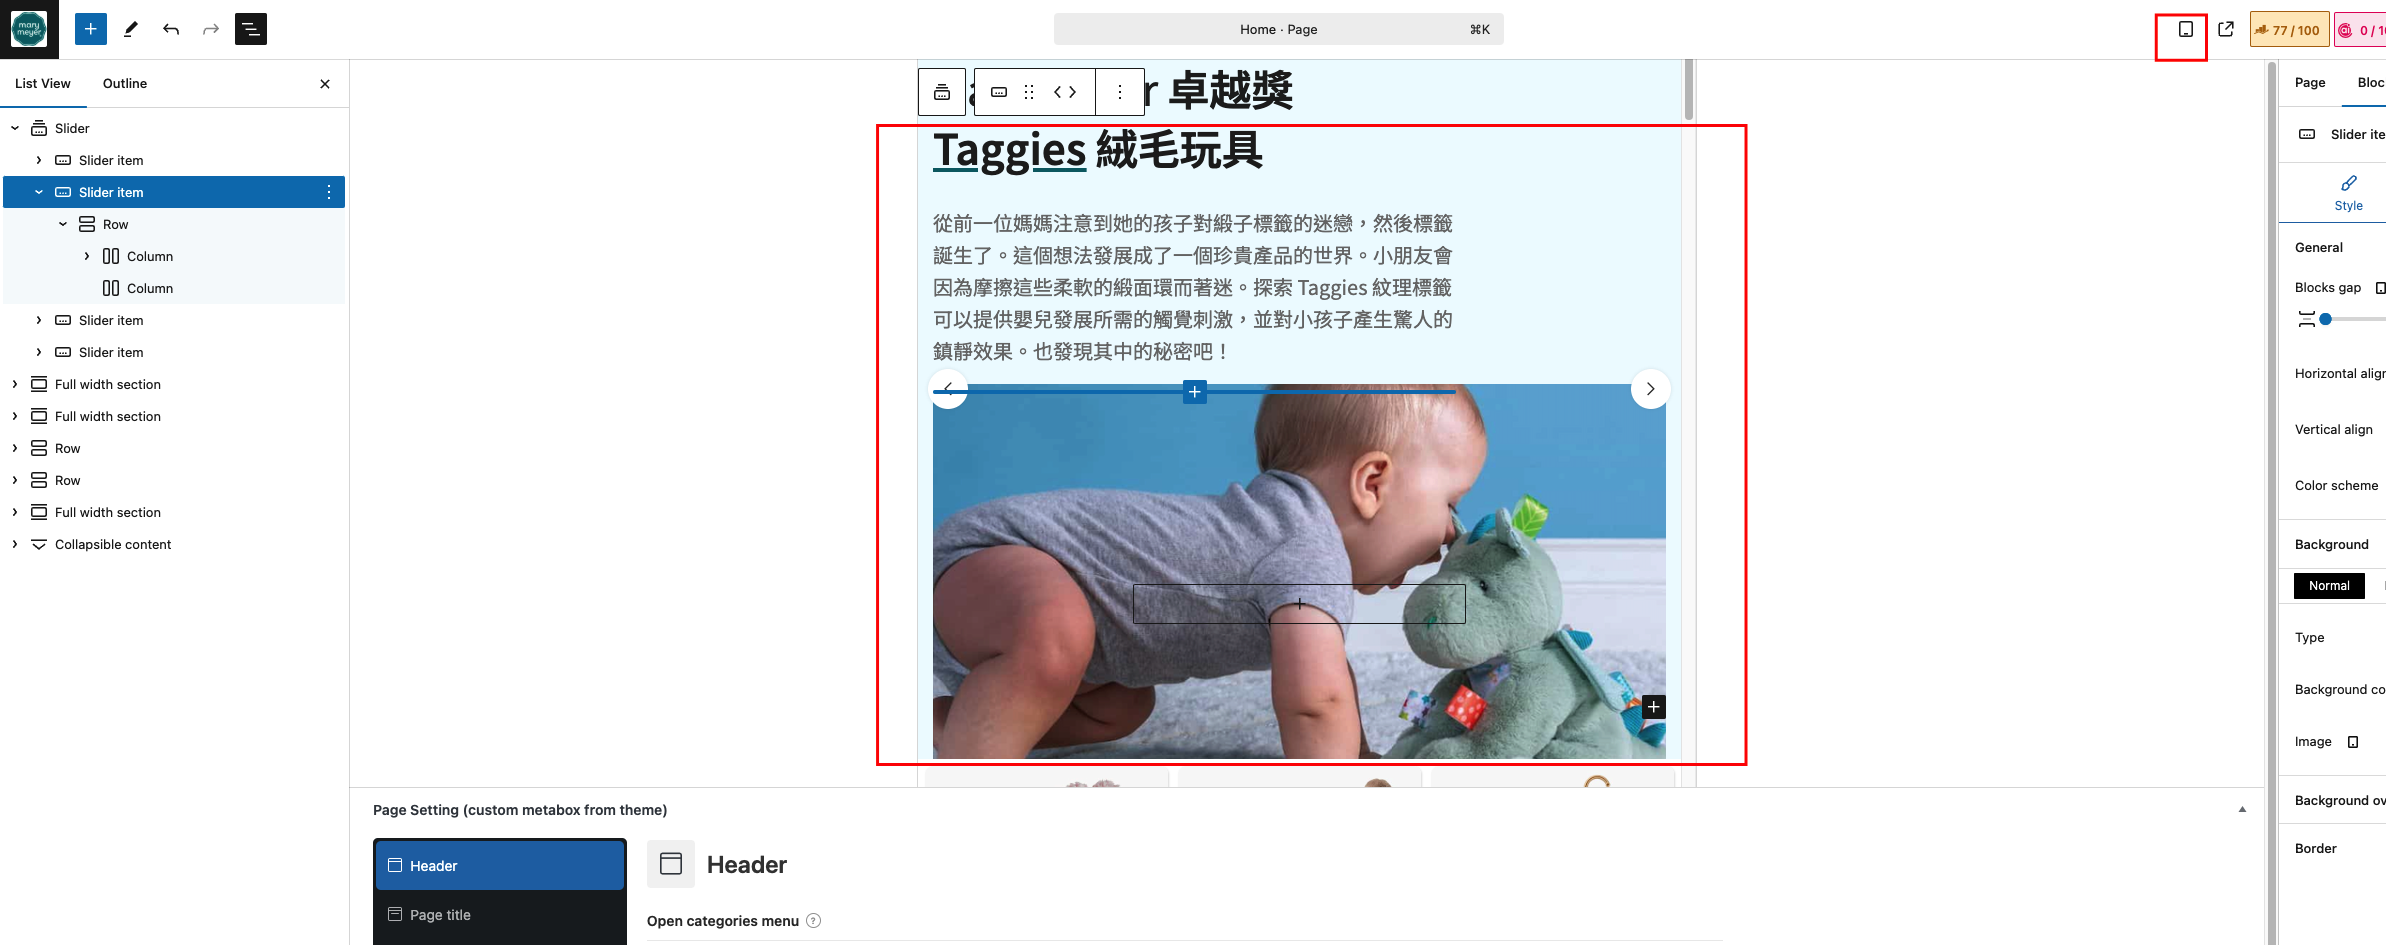Click the large Header section icon
The image size is (2386, 945).
coord(671,864)
